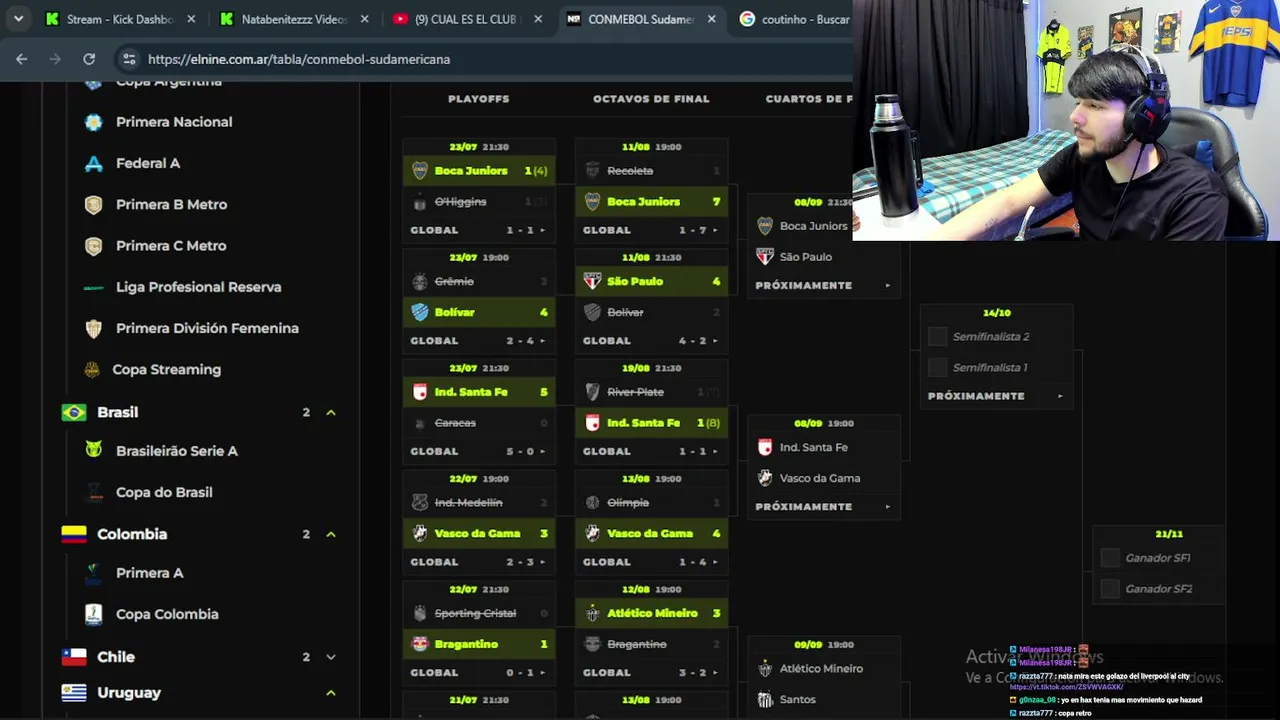Click the Semifinalista 2 slot
The image size is (1280, 720).
(x=997, y=337)
